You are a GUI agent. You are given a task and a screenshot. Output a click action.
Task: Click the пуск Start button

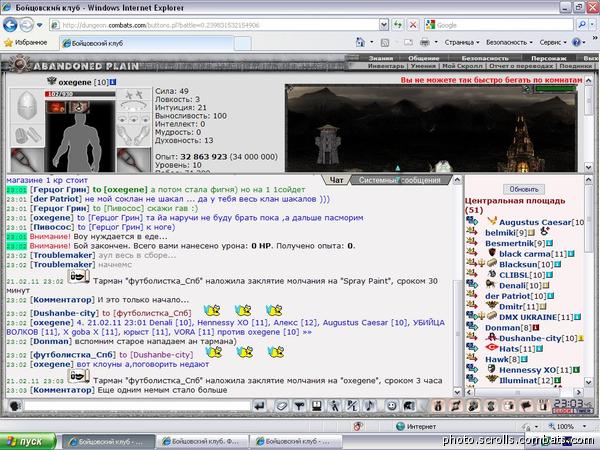(x=28, y=442)
